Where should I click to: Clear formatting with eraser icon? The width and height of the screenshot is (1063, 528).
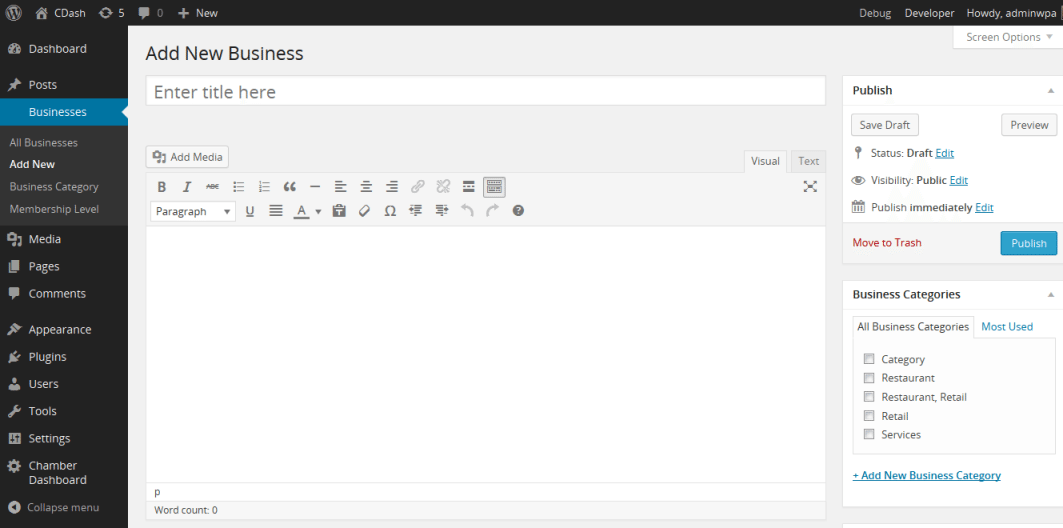[x=365, y=211]
